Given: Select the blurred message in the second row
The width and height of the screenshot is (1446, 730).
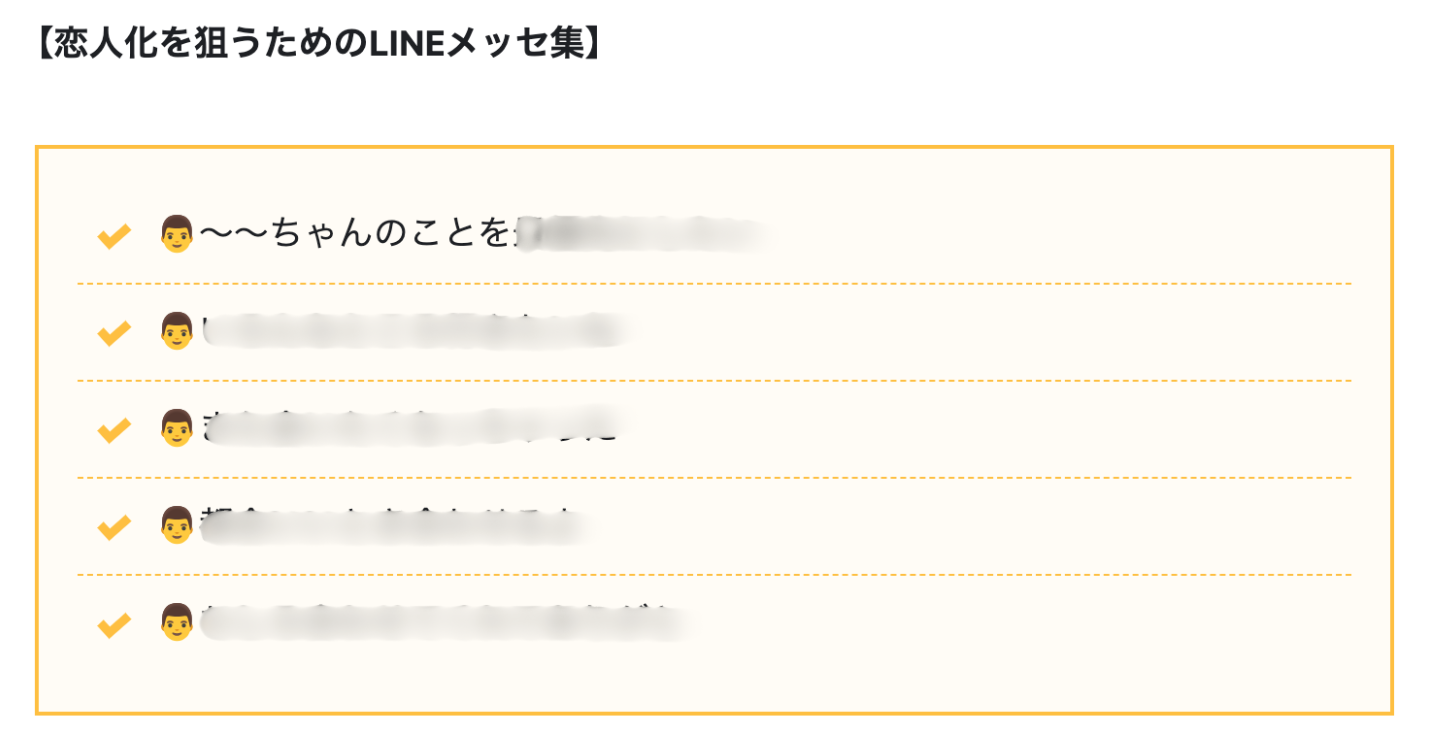Looking at the screenshot, I should 415,331.
